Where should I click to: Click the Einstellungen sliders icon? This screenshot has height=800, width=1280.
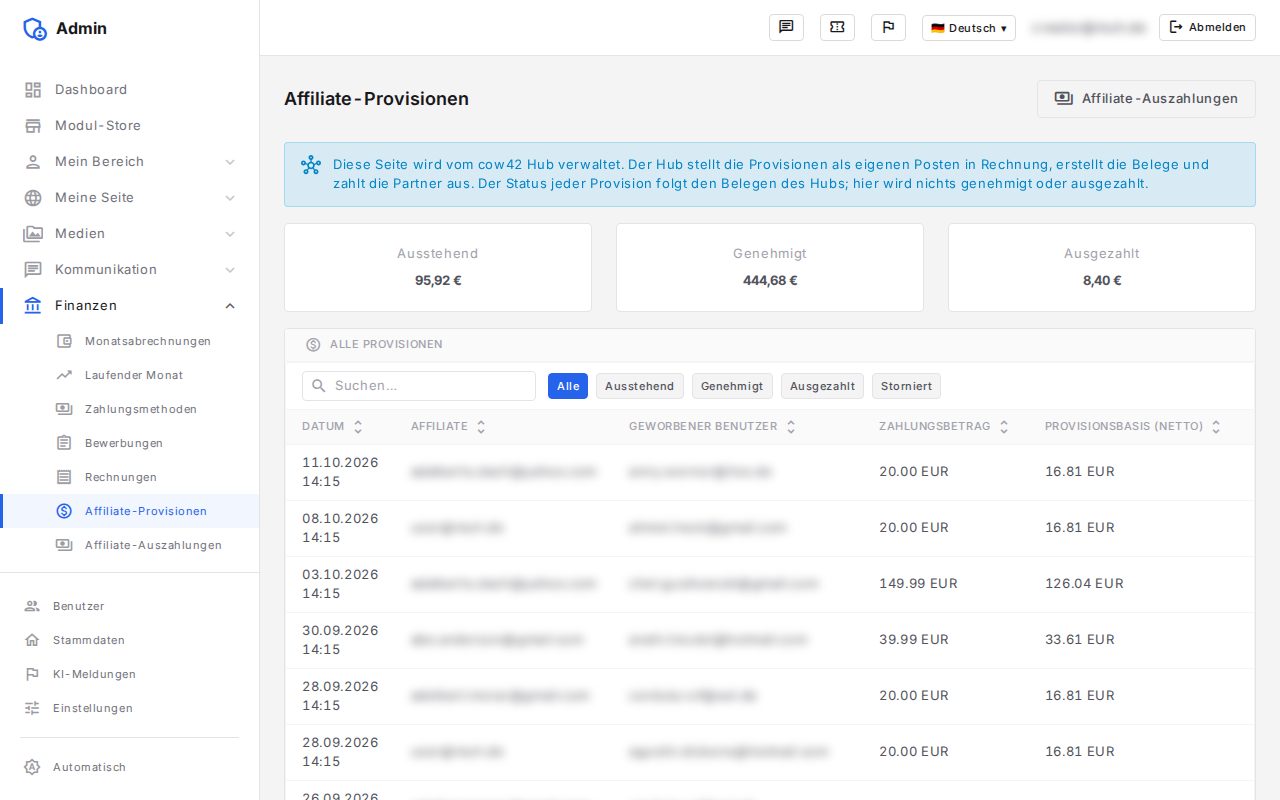tap(33, 708)
